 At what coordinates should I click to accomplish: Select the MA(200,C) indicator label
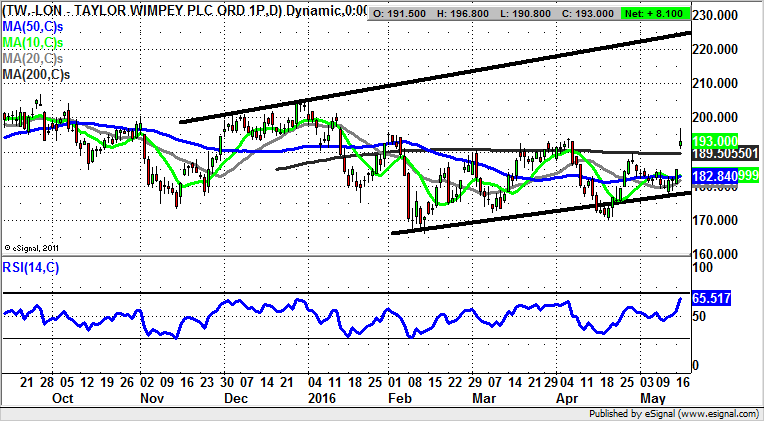[x=39, y=75]
